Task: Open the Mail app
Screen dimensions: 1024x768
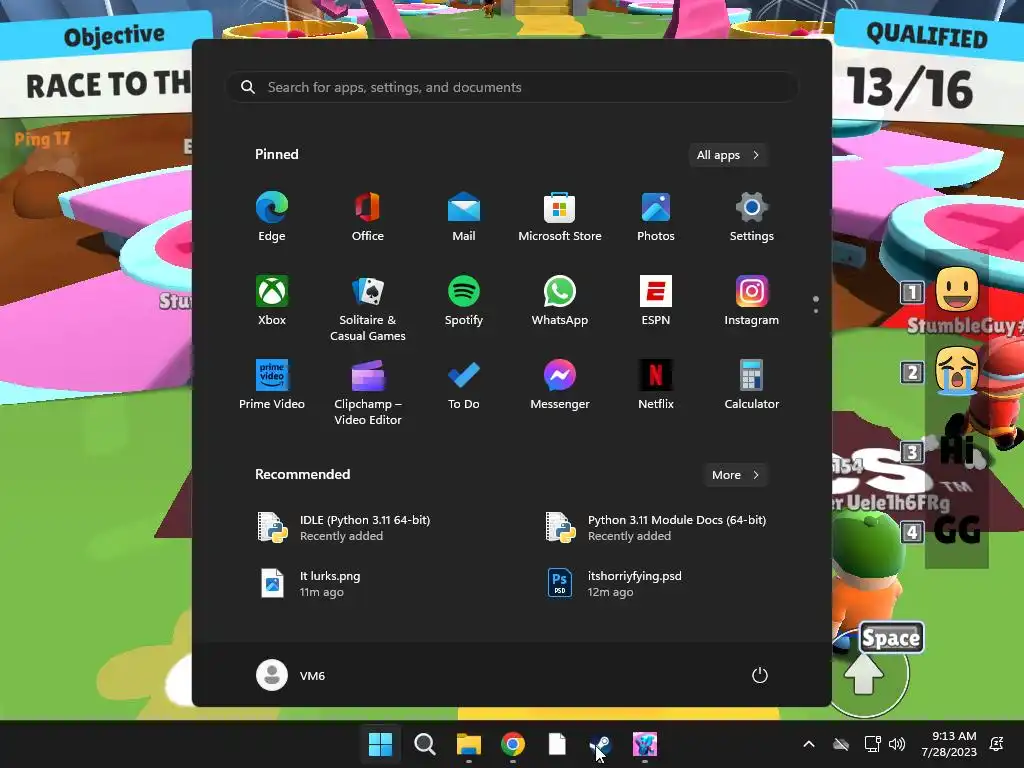Action: (464, 217)
